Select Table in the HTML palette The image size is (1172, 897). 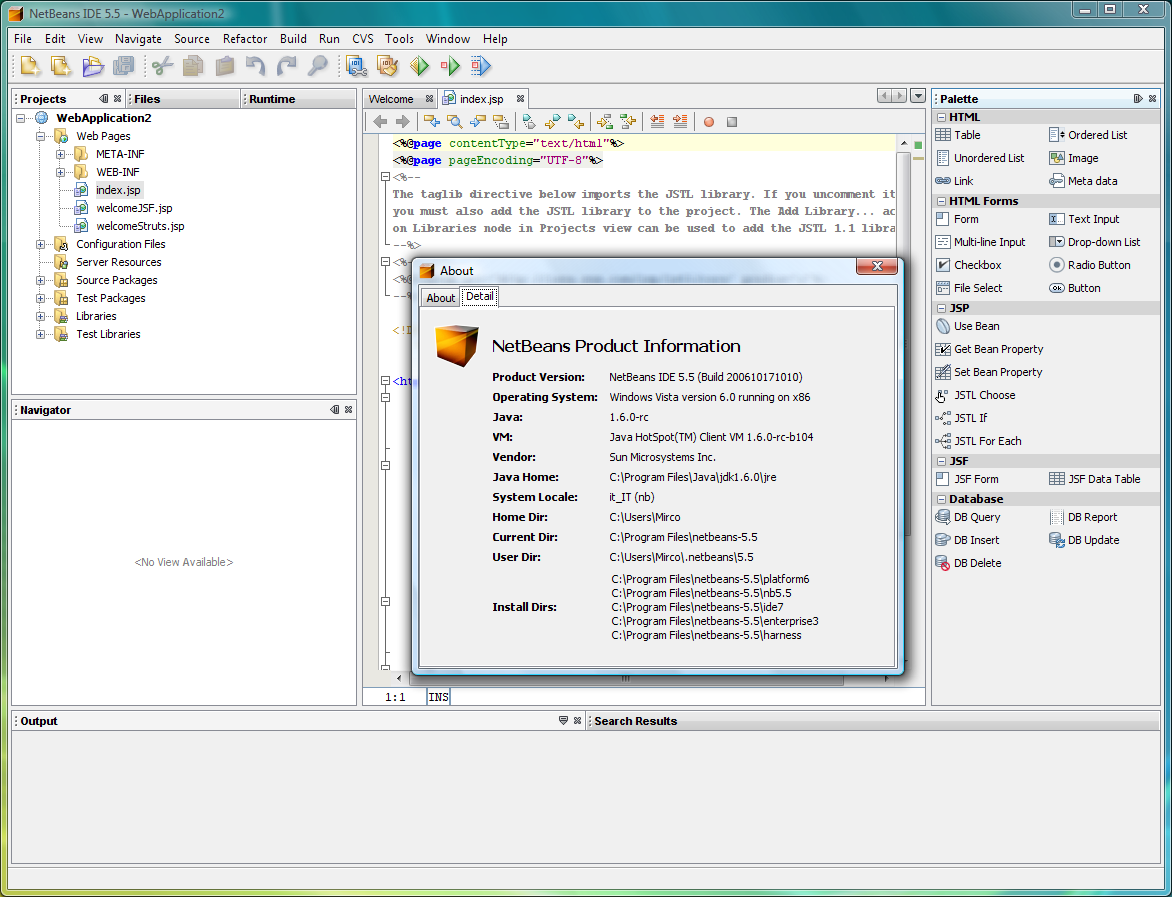pyautogui.click(x=958, y=135)
